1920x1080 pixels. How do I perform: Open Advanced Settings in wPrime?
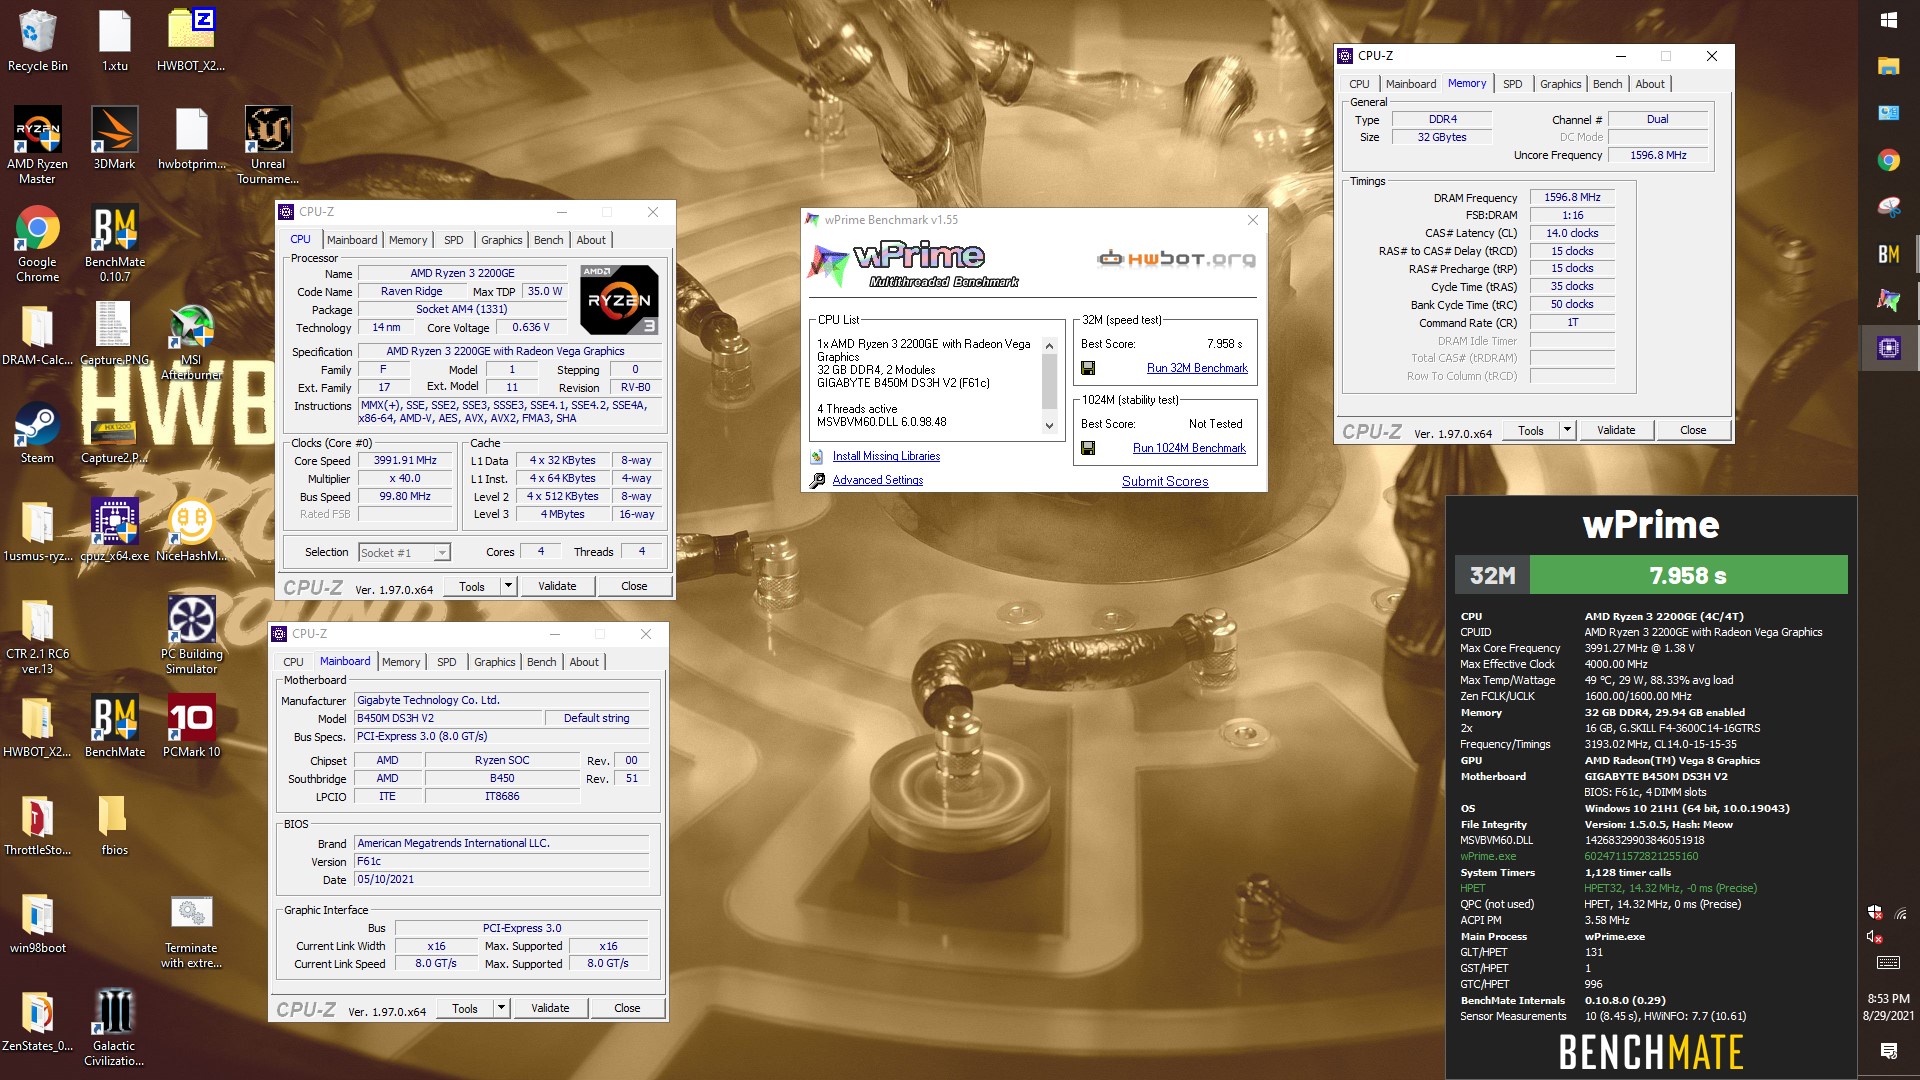[x=878, y=480]
